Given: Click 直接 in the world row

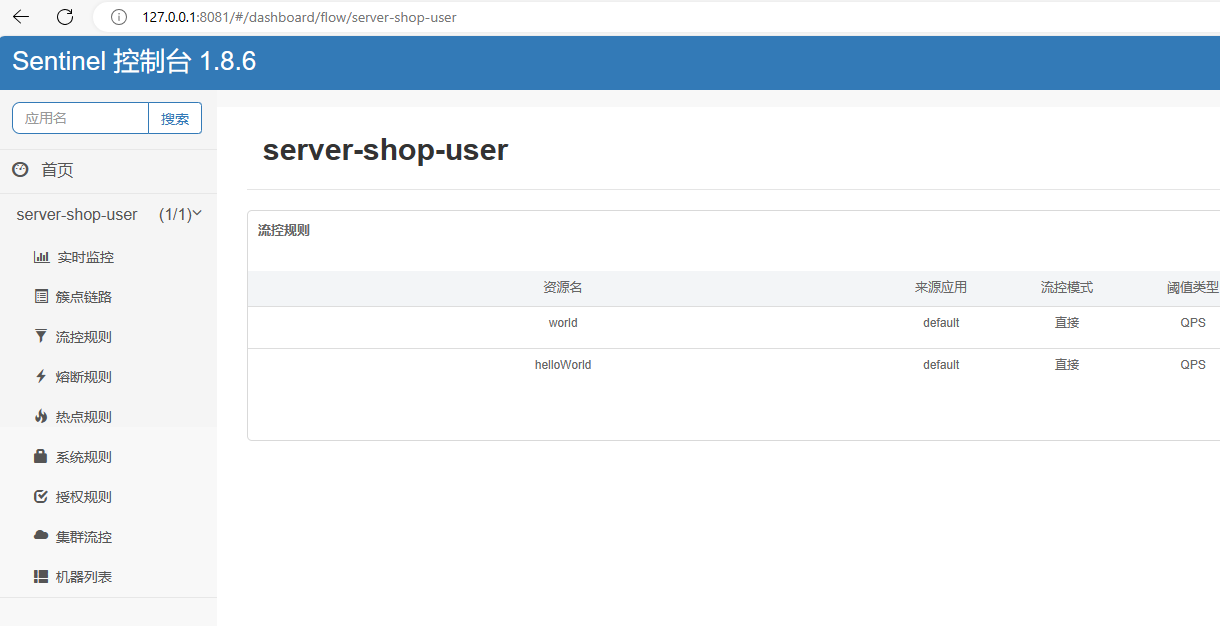Looking at the screenshot, I should [1067, 323].
